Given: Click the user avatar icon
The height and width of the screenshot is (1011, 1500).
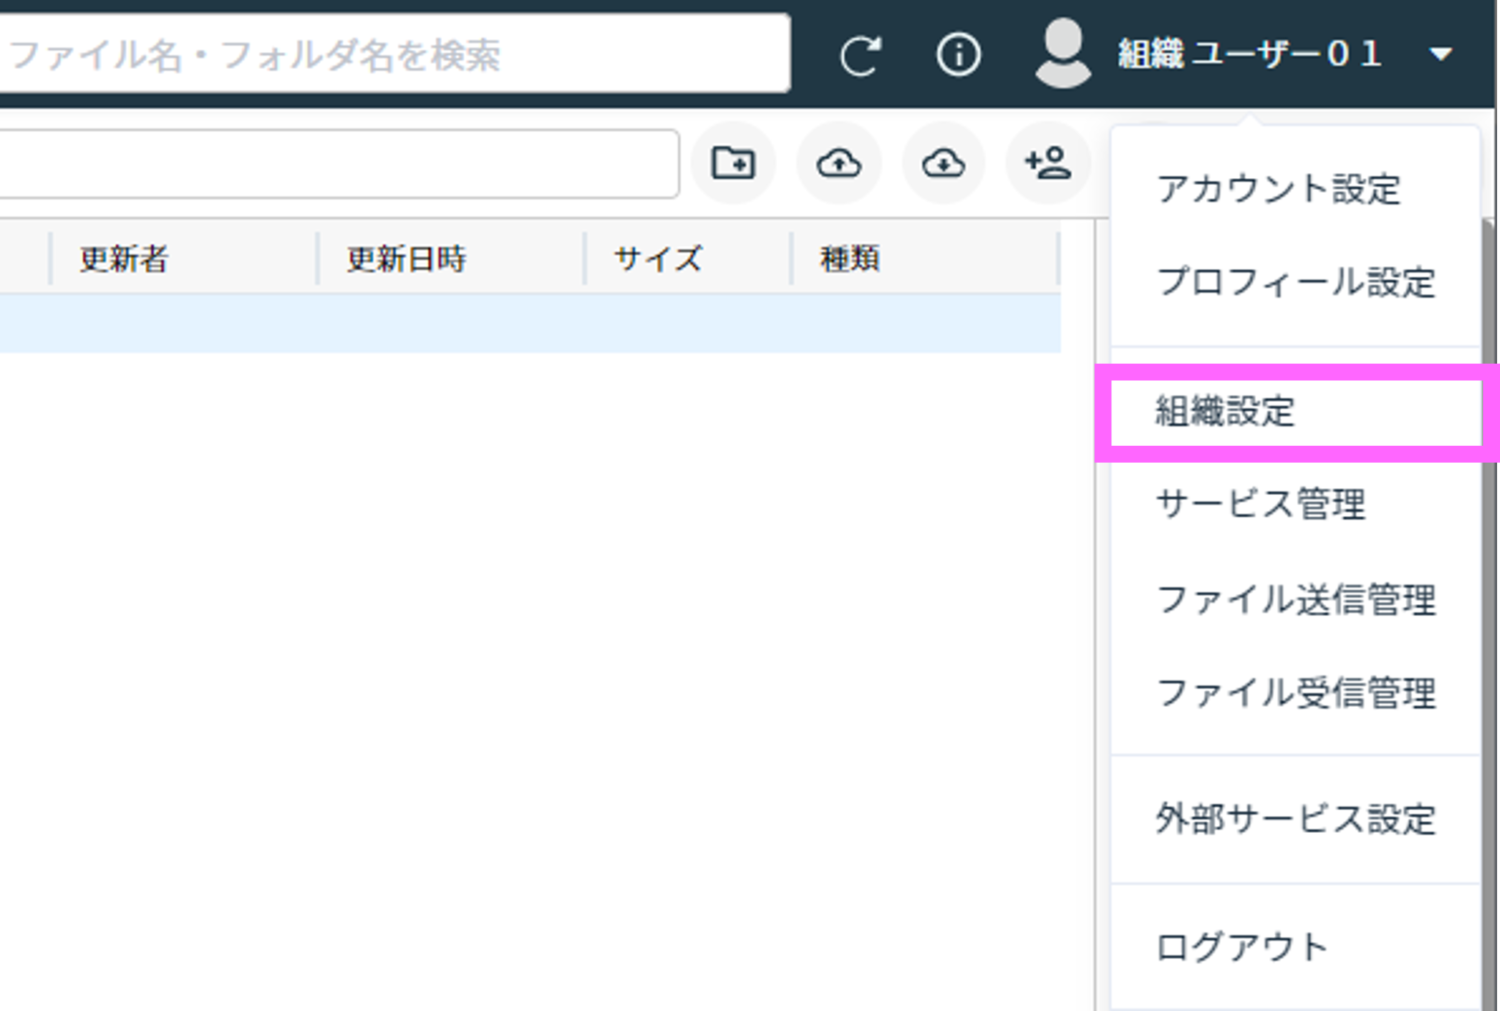Looking at the screenshot, I should [1063, 54].
